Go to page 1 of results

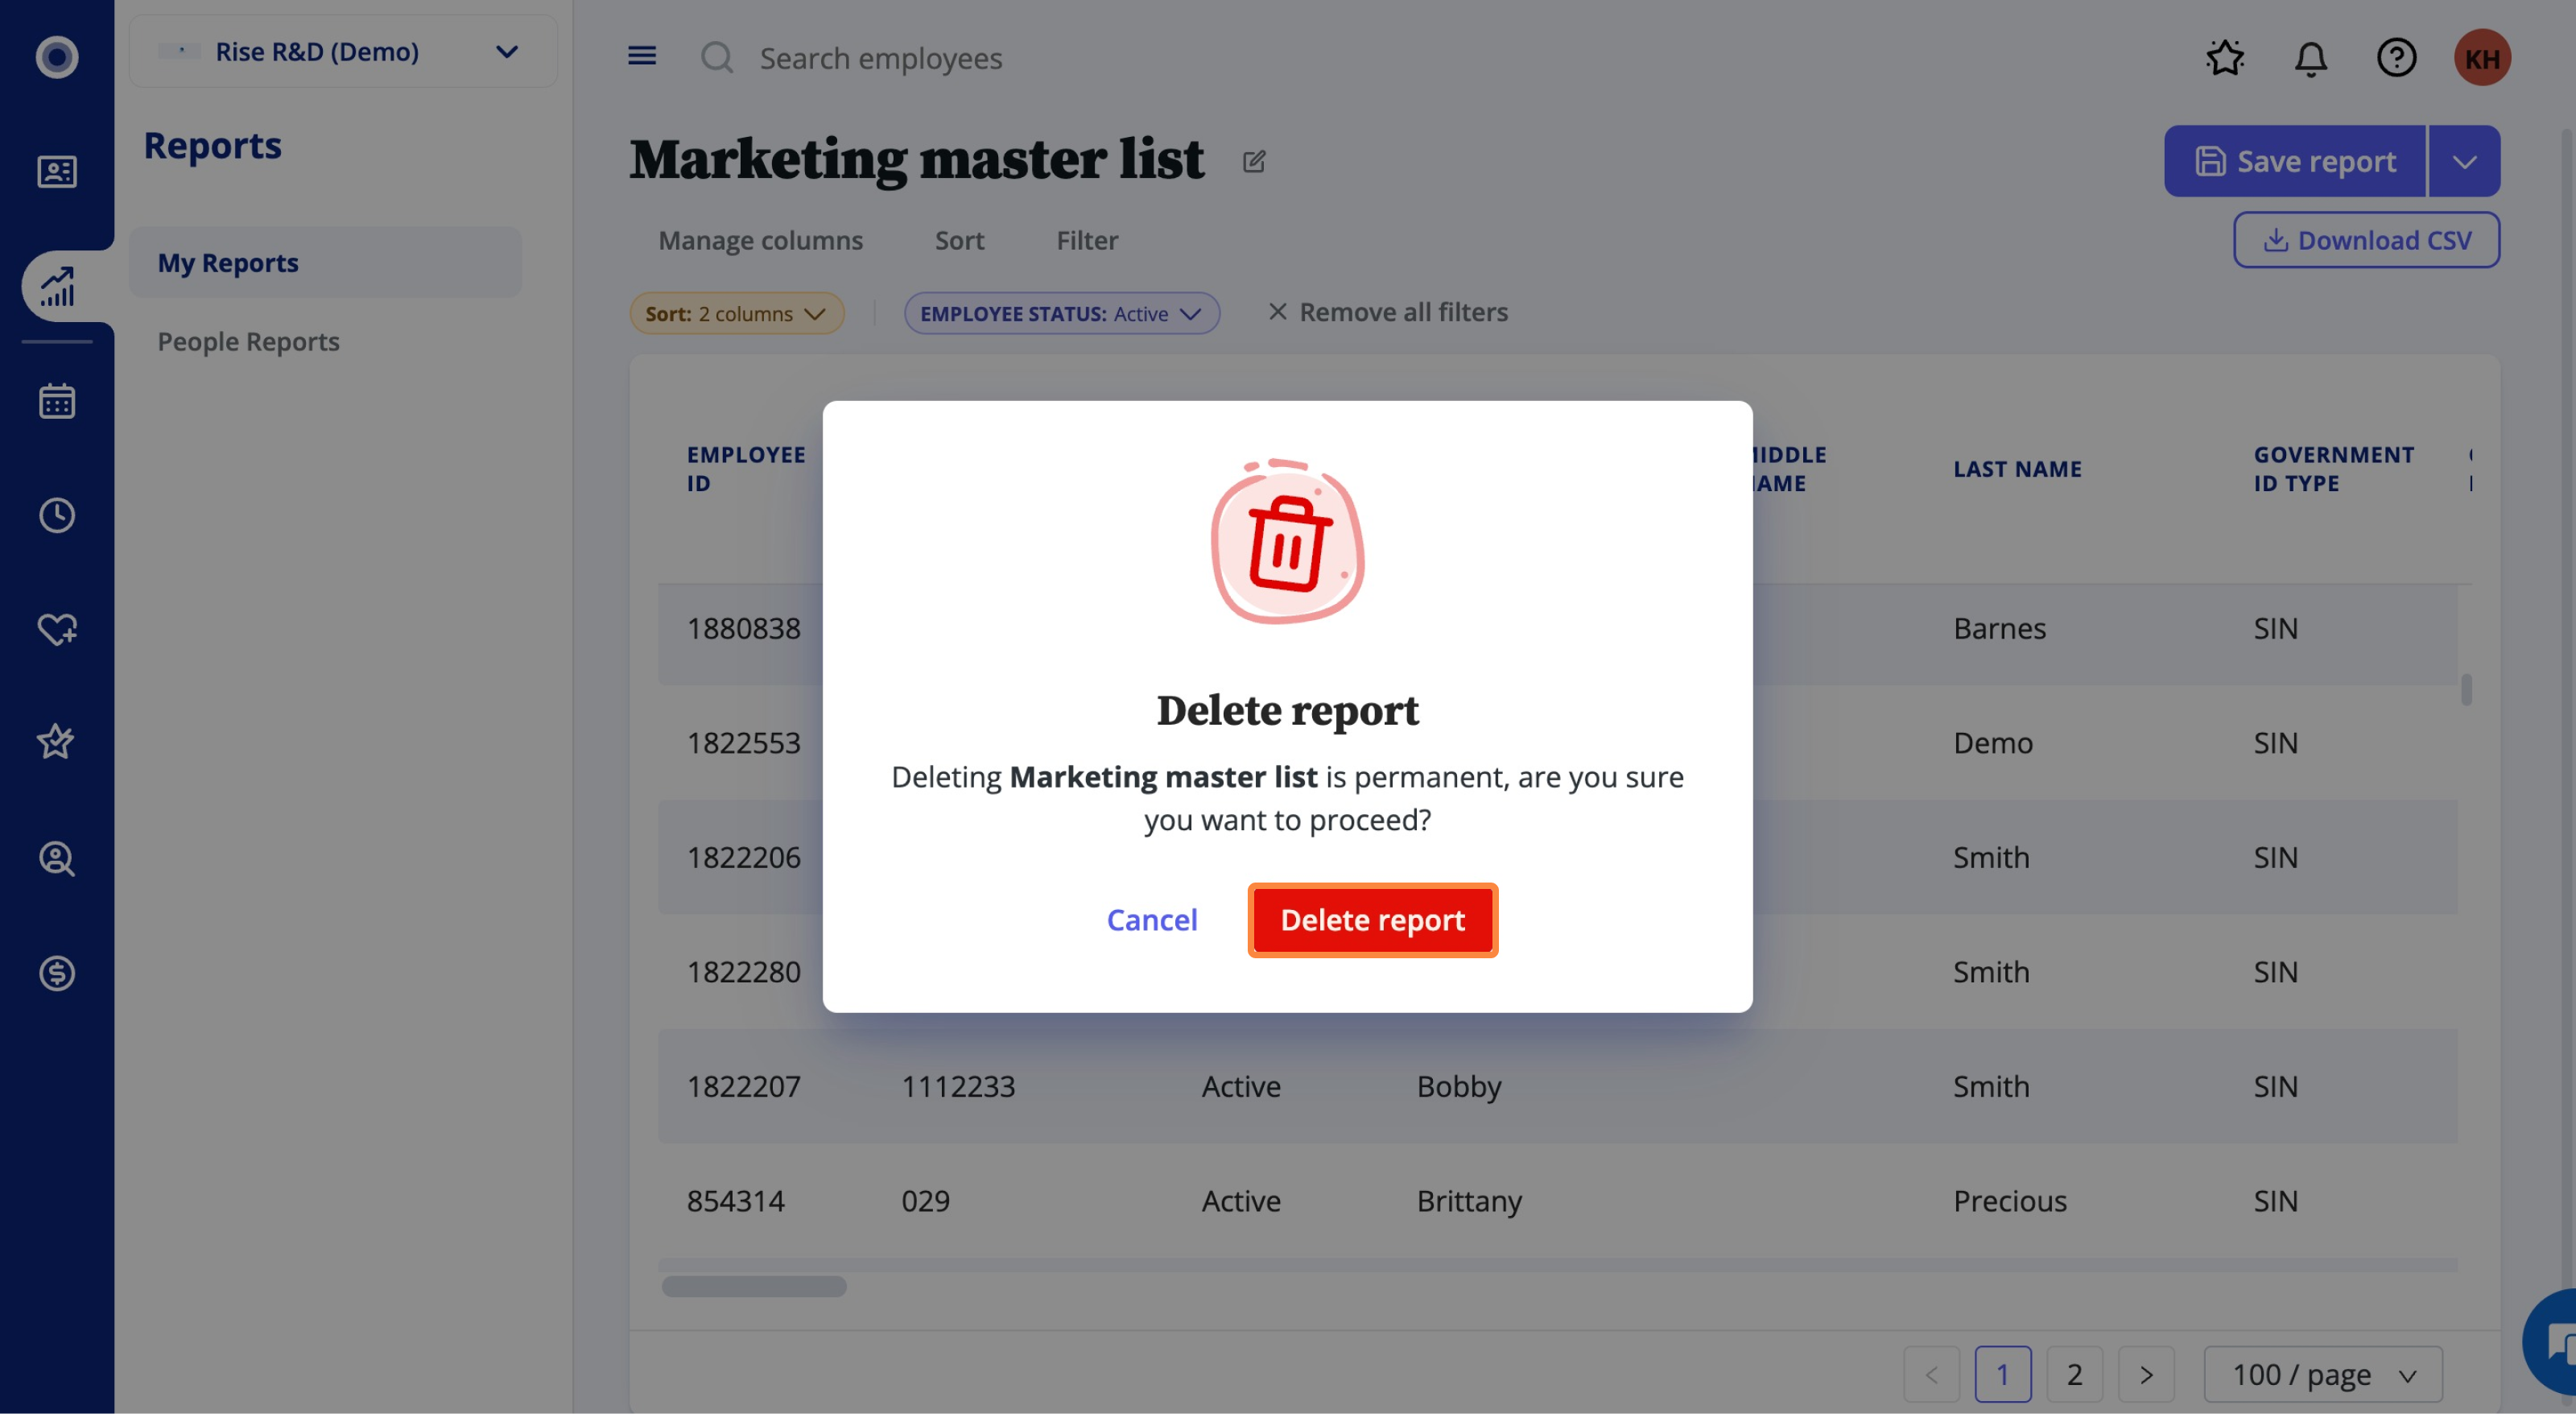tap(2002, 1375)
